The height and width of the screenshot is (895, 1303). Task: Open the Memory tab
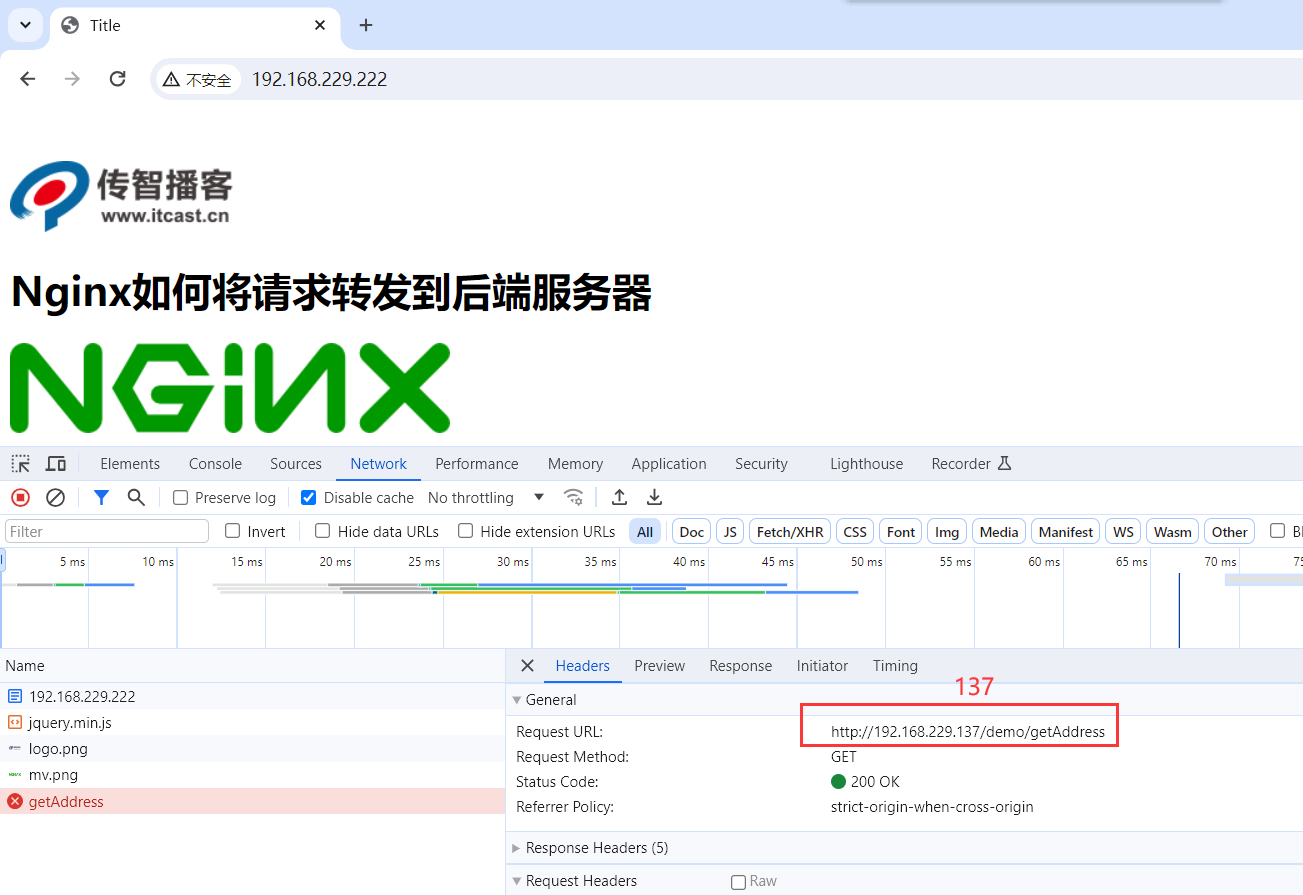point(575,464)
